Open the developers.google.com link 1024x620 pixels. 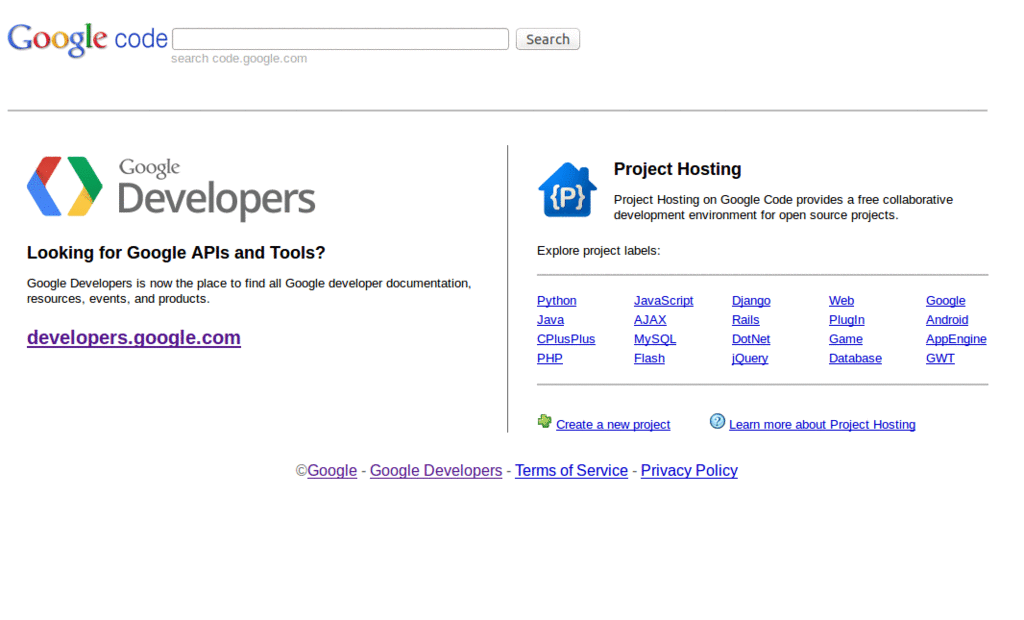tap(134, 338)
